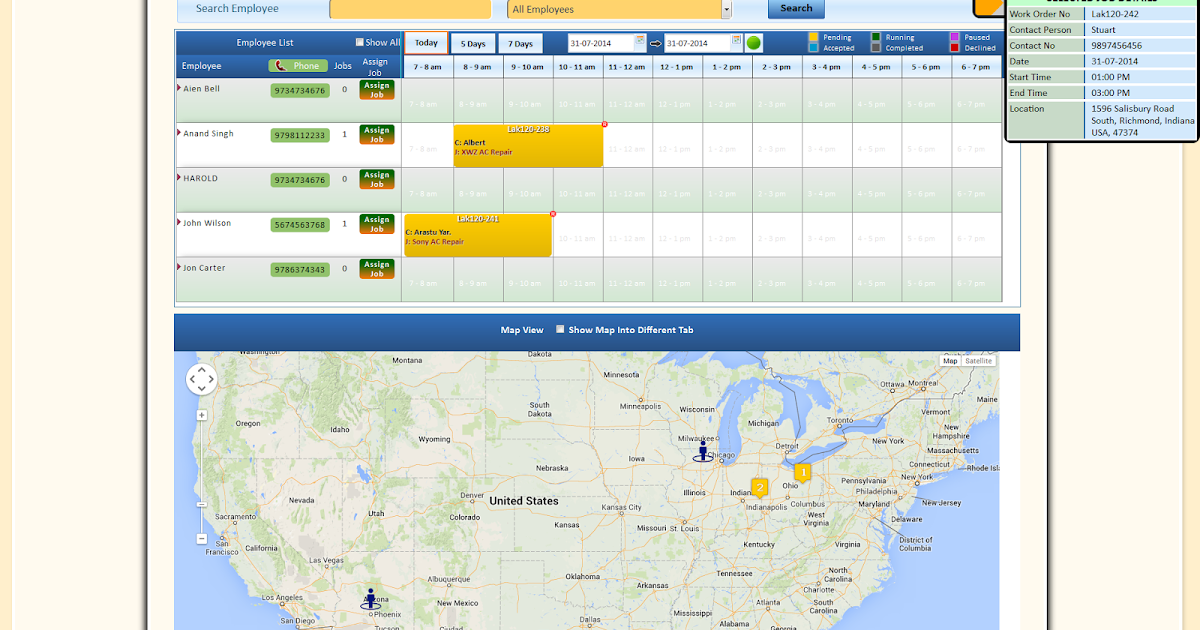
Task: Switch to the 7 Days schedule view
Action: [520, 42]
